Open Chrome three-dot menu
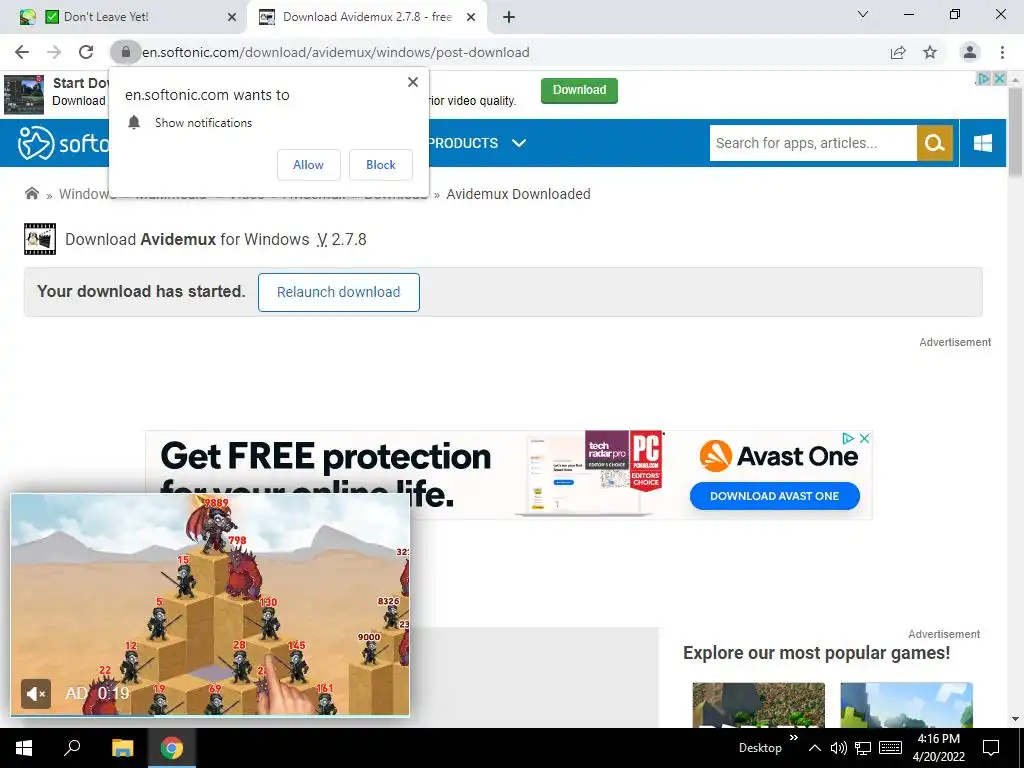Image resolution: width=1024 pixels, height=768 pixels. [x=1002, y=52]
